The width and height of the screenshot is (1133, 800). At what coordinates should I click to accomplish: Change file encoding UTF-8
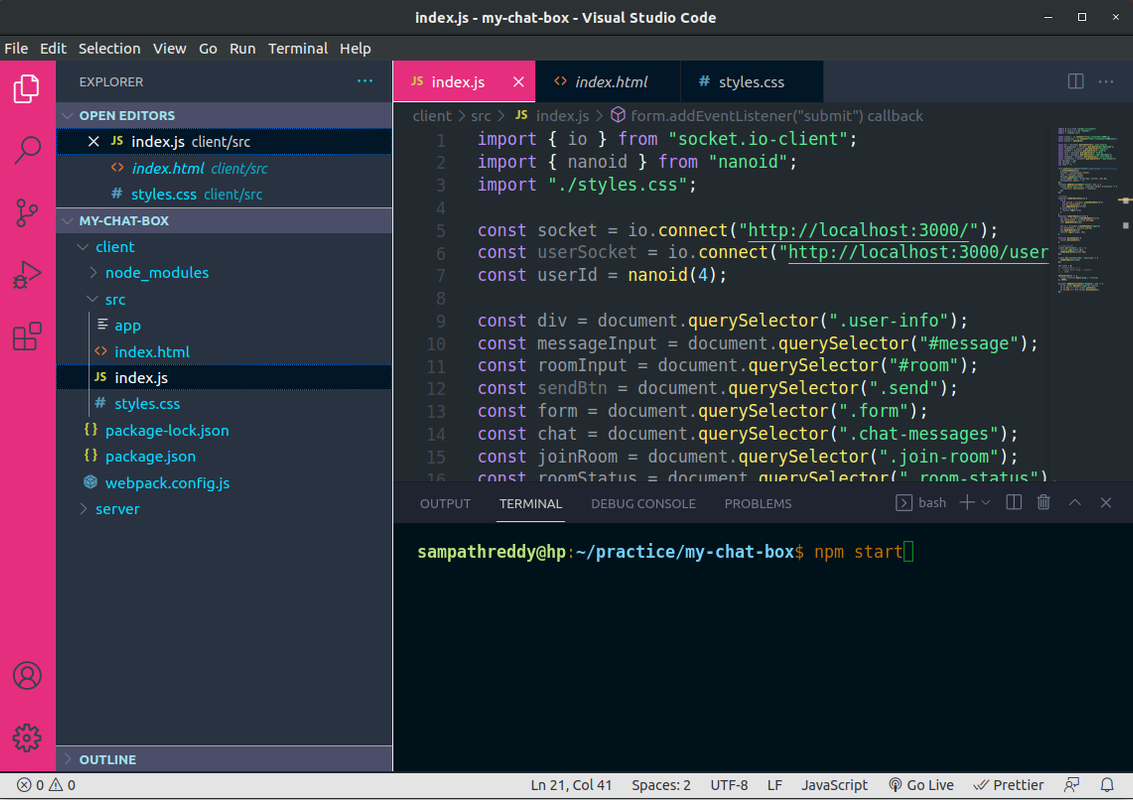pos(728,785)
